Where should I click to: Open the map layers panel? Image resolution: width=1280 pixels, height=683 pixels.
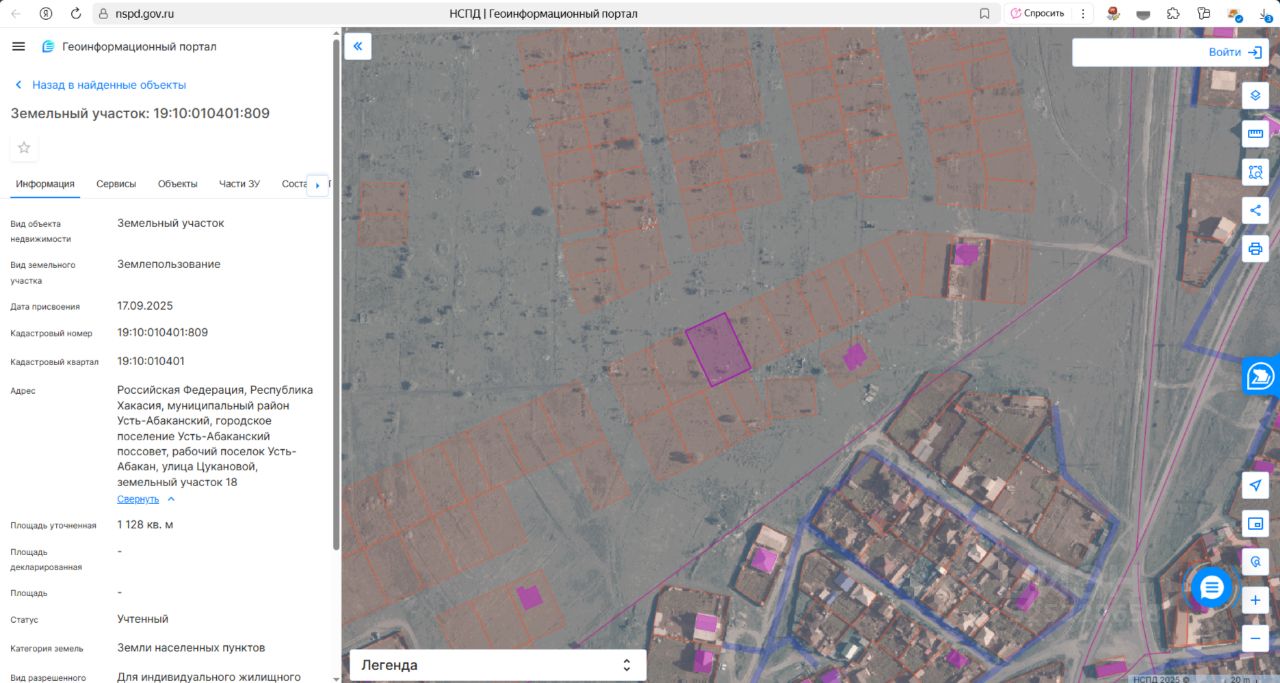[1256, 95]
